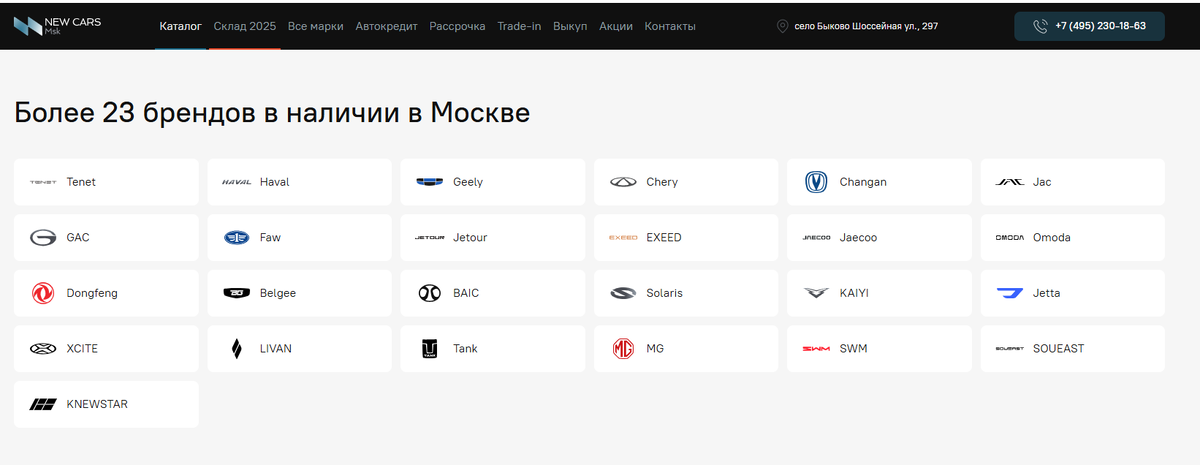Click the SWM brand logo icon
The image size is (1200, 465).
coord(816,349)
